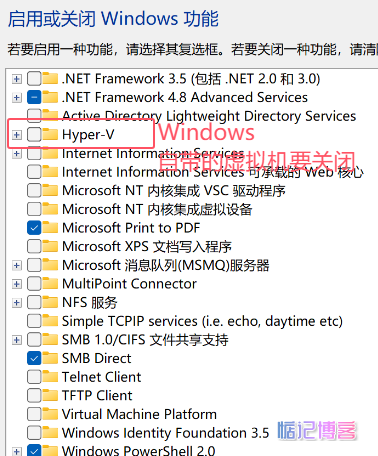Click the NFS 服务 folder icon
This screenshot has height=456, width=378.
point(50,302)
